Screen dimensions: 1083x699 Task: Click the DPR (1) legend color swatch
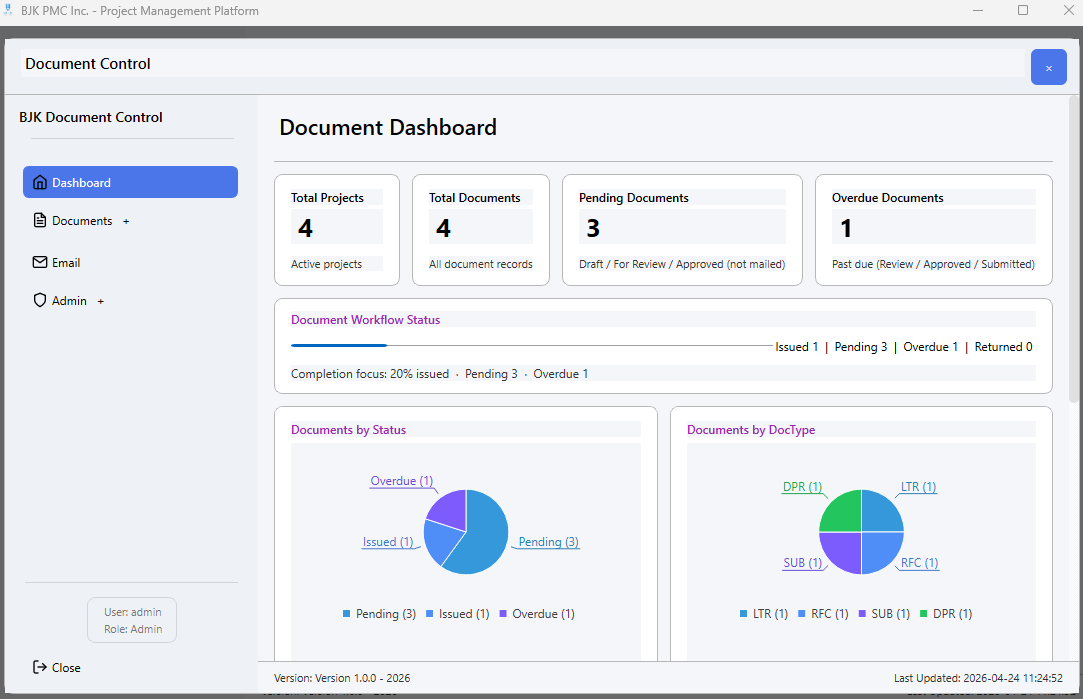pos(923,613)
